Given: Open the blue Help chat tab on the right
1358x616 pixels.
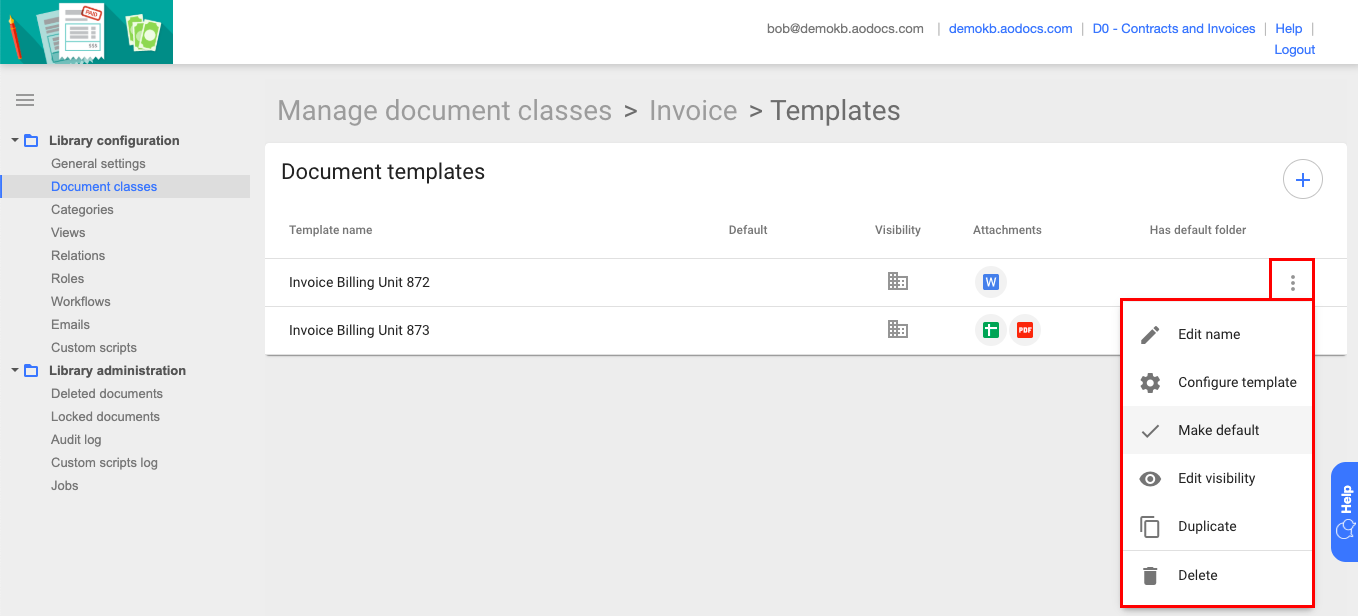Looking at the screenshot, I should (1344, 511).
